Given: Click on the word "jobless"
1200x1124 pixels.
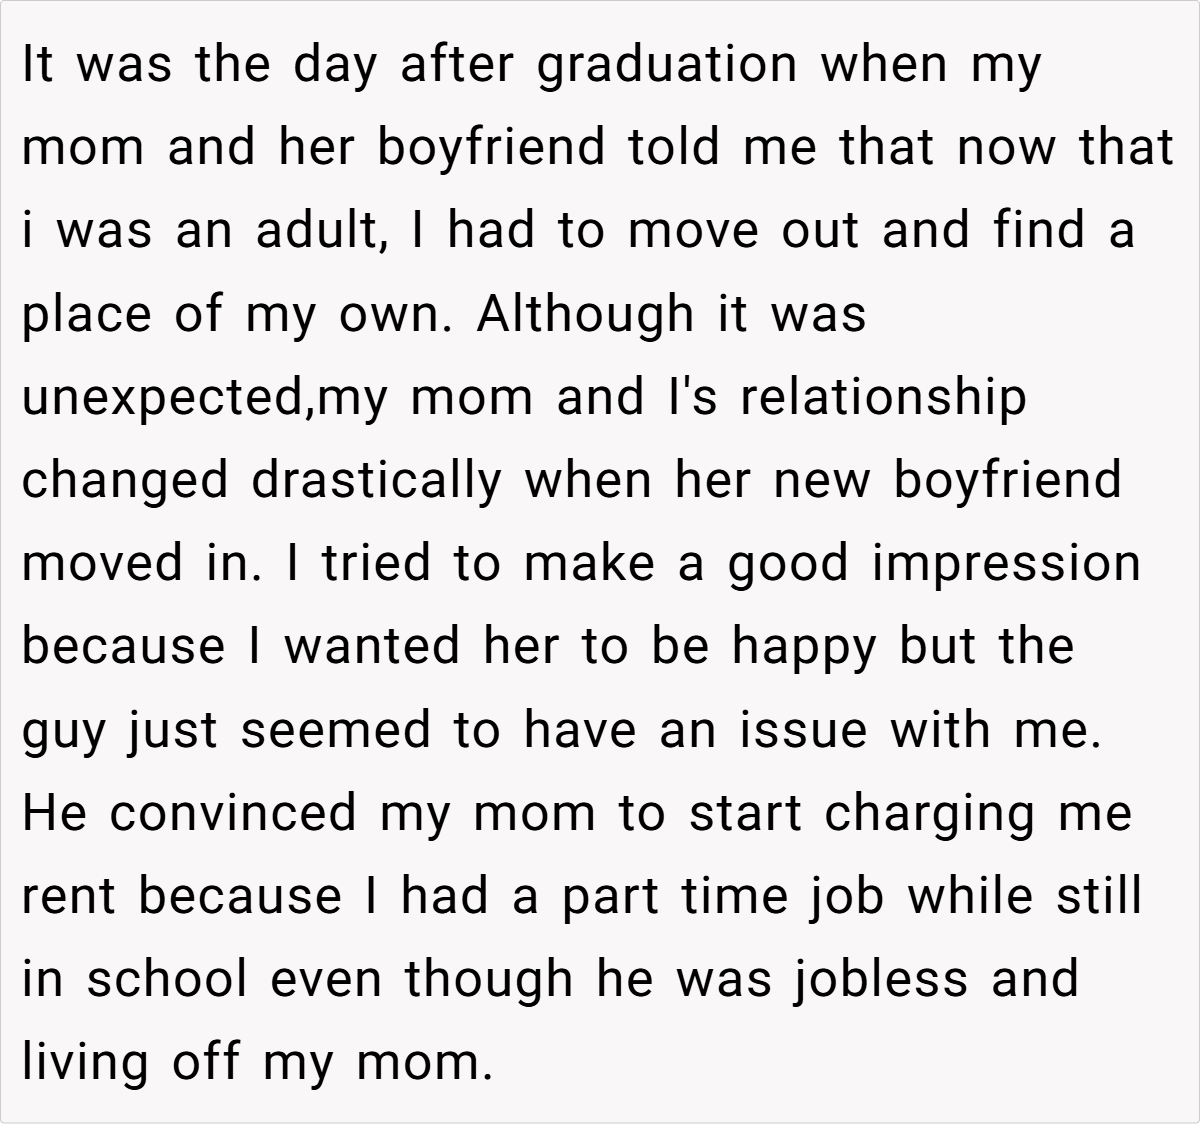Looking at the screenshot, I should coord(881,978).
